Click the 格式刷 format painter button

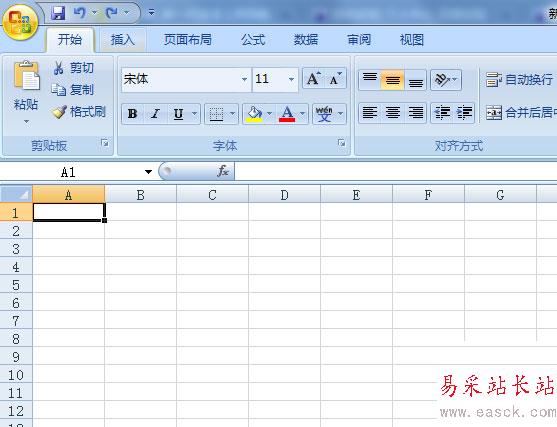tap(79, 112)
